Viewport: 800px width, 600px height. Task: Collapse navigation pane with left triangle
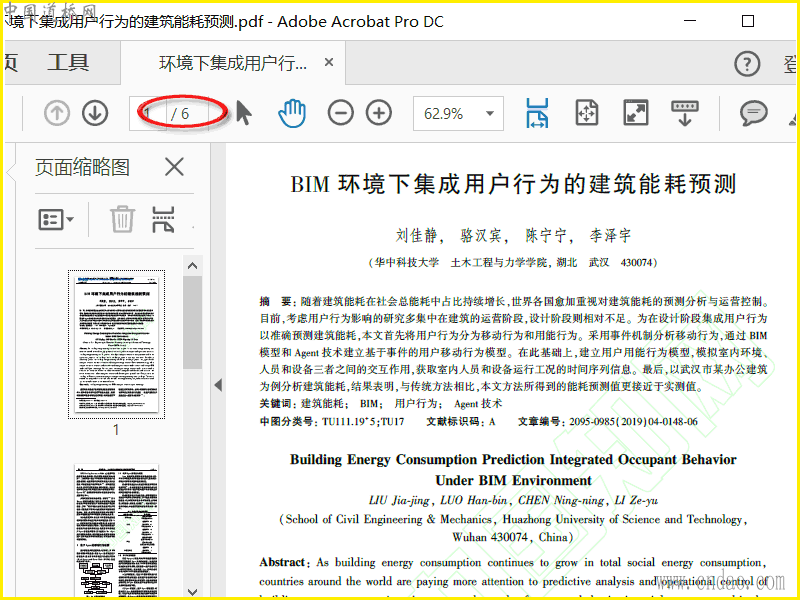pyautogui.click(x=218, y=385)
